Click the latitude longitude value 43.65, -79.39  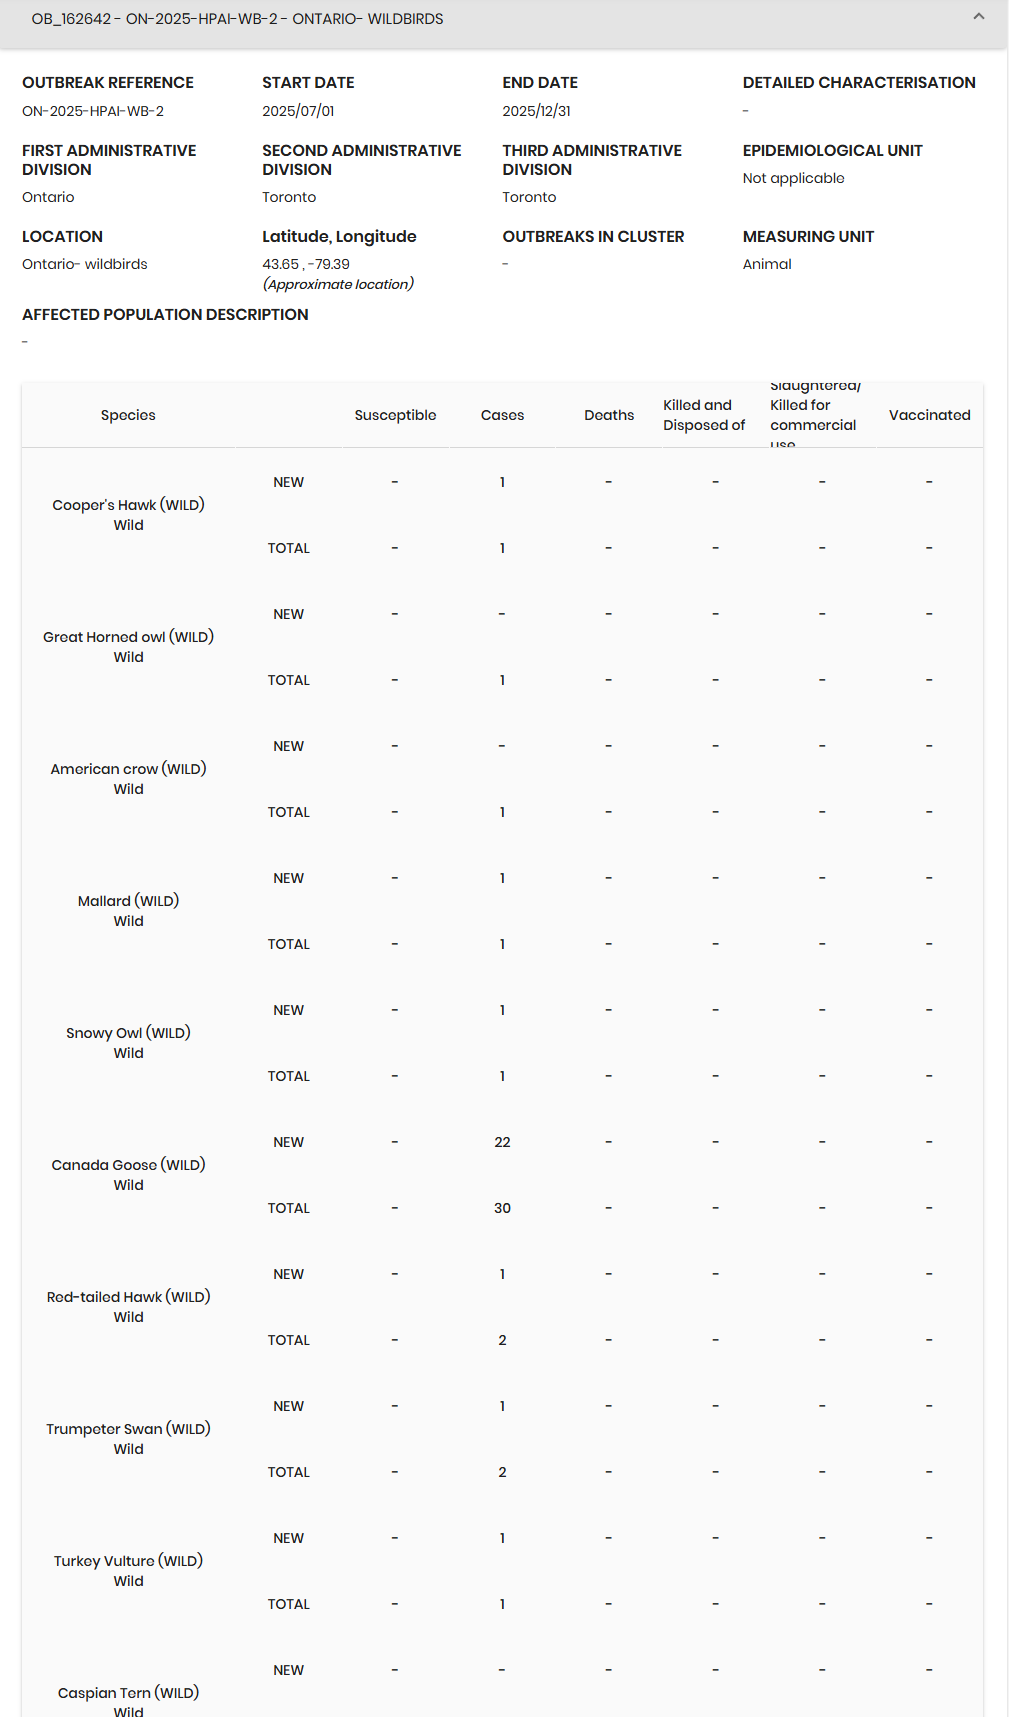pyautogui.click(x=306, y=264)
